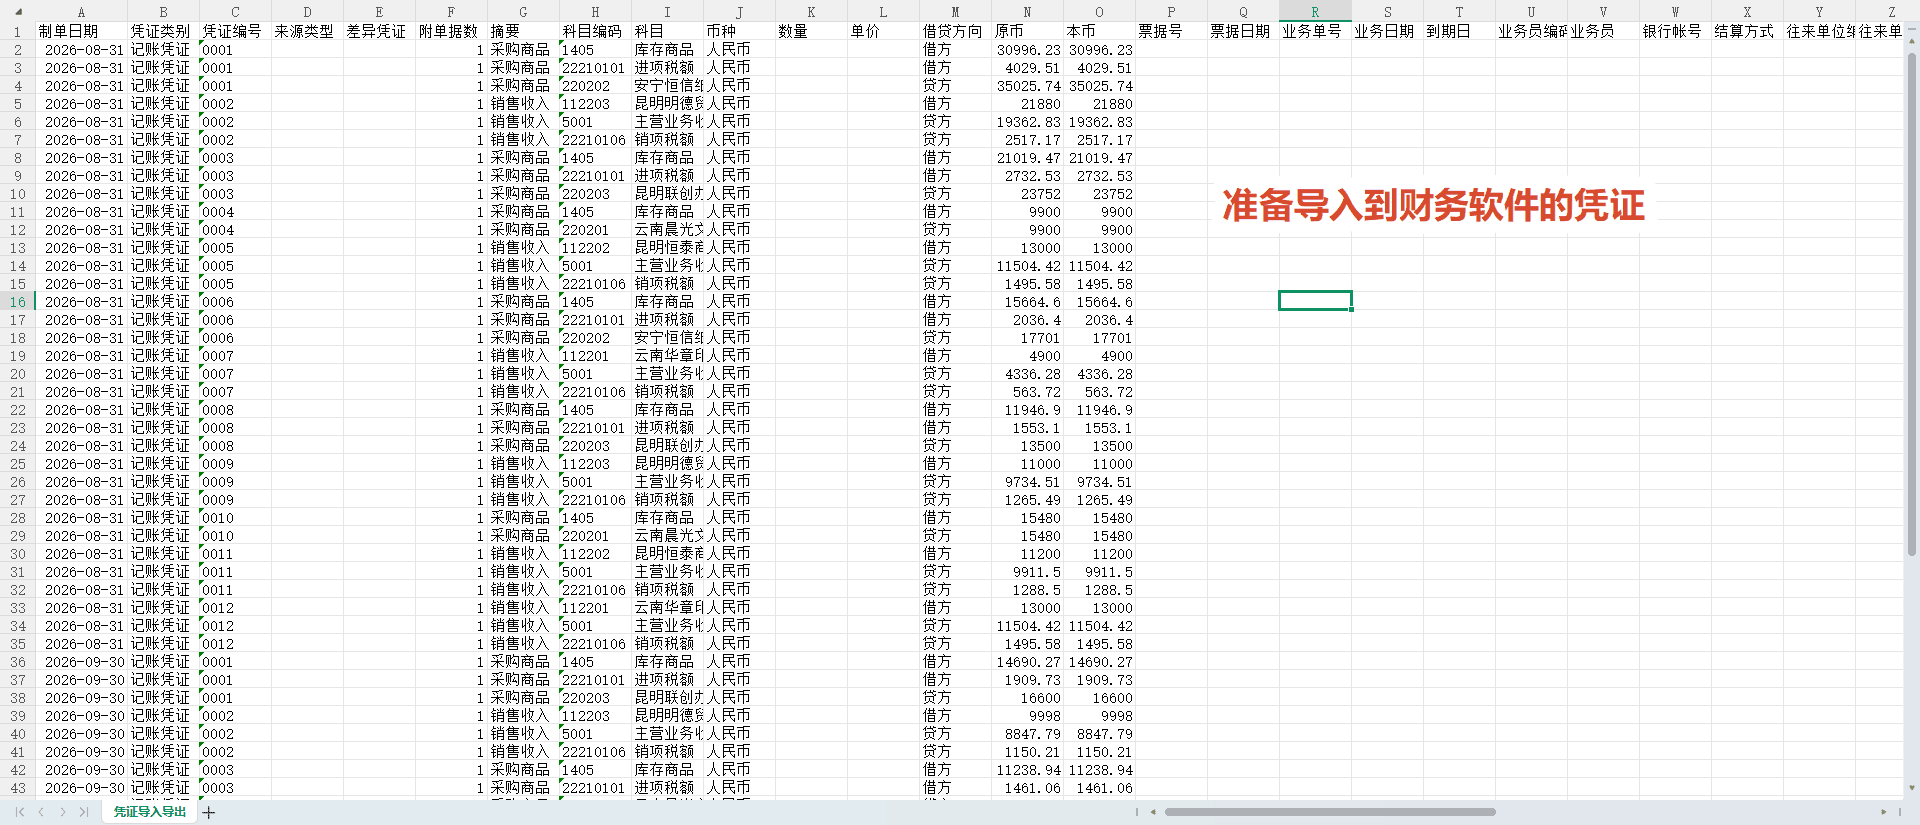This screenshot has width=1920, height=825.
Task: Click the 附单据数 header cell
Action: pos(451,32)
